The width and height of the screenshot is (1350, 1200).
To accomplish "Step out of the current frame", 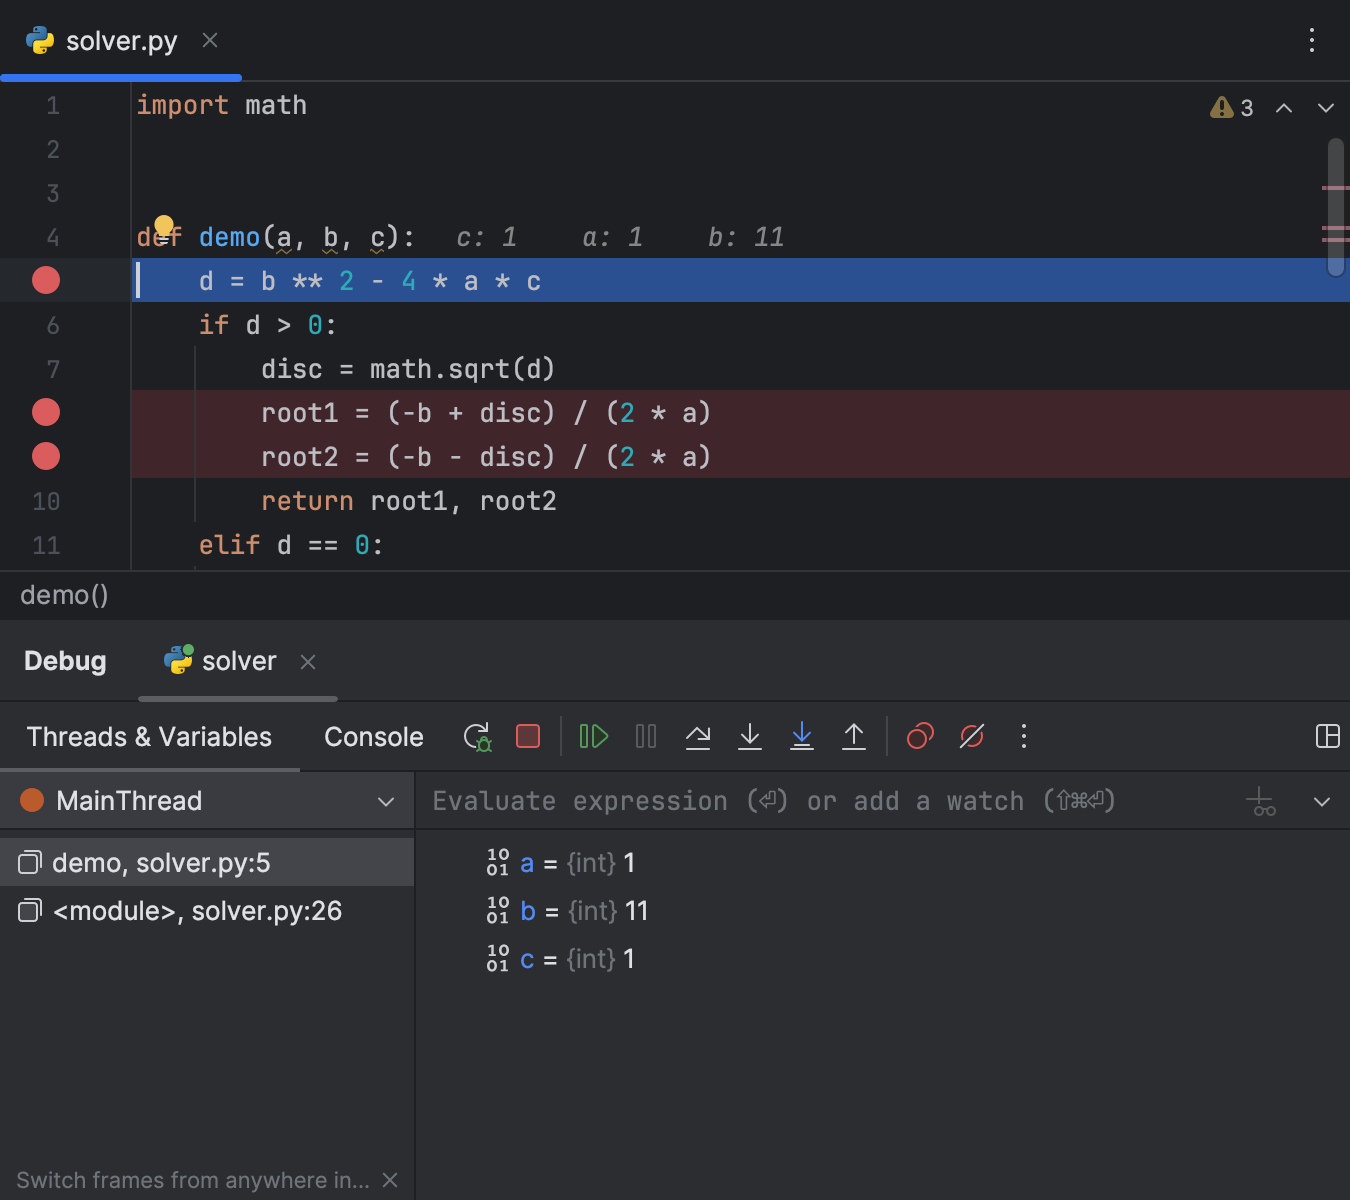I will coord(854,737).
